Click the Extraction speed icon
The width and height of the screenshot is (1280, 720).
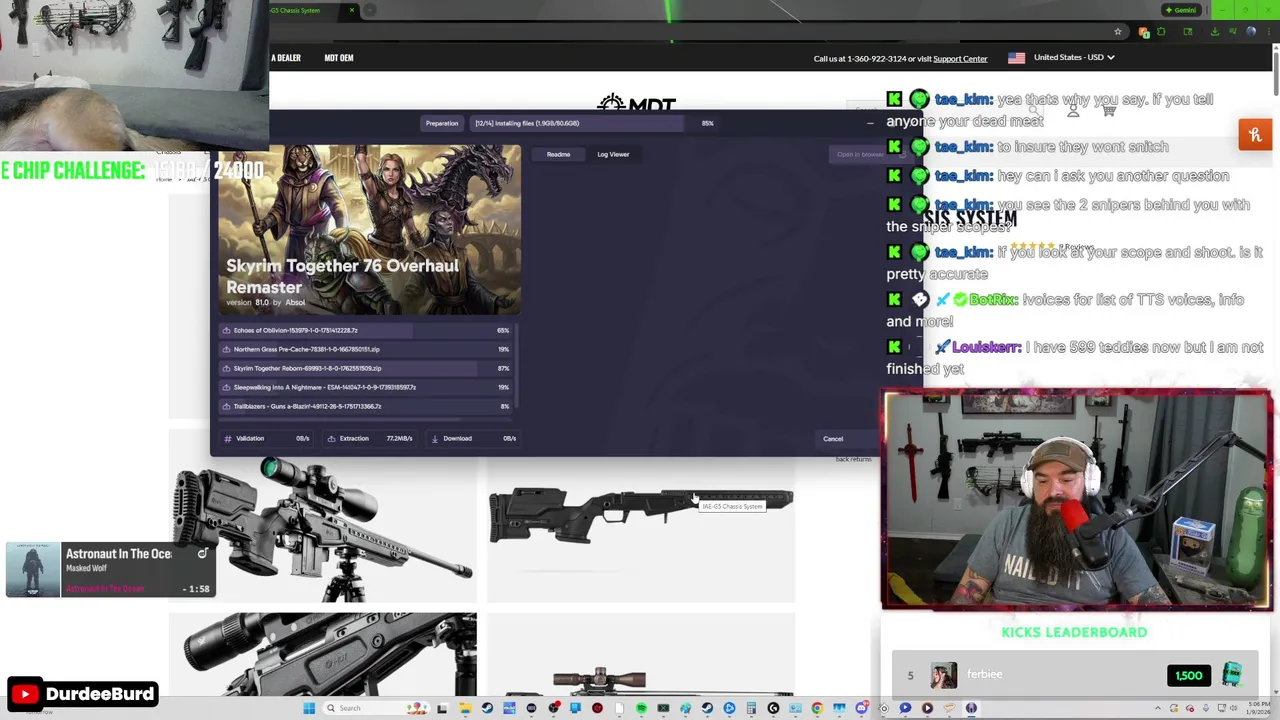331,438
